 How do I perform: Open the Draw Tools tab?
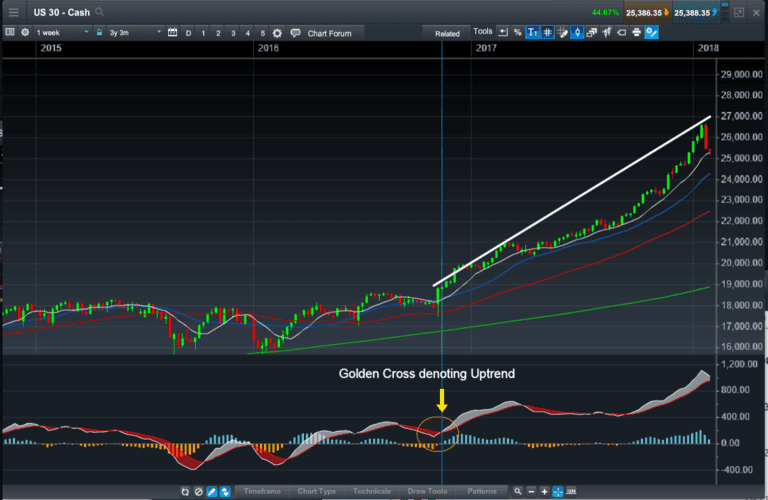pos(427,492)
